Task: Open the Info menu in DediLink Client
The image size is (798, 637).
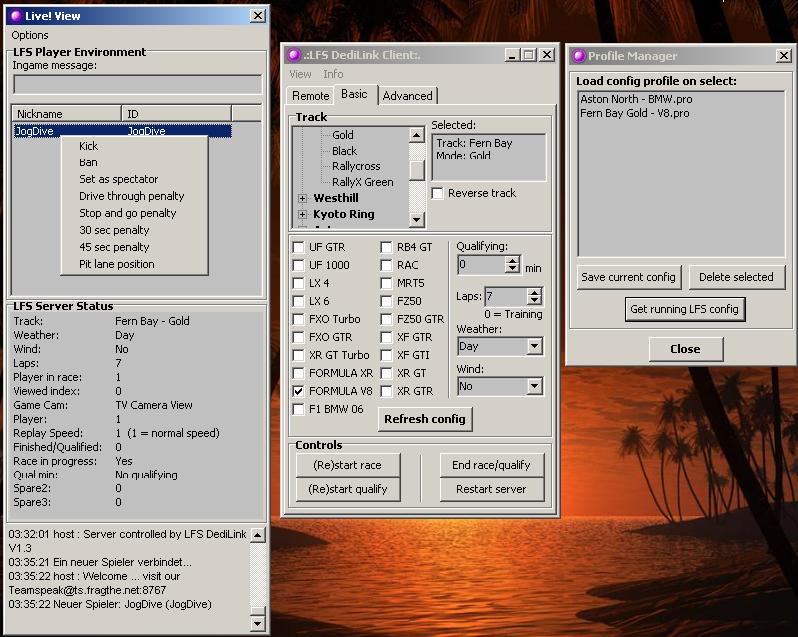Action: click(x=333, y=74)
